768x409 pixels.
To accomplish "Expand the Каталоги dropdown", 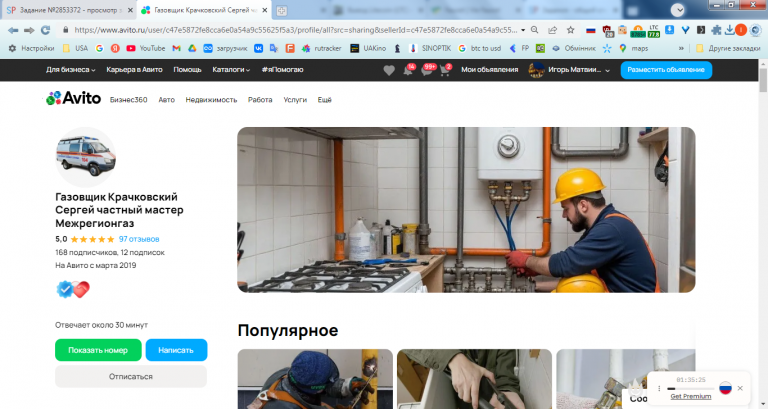I will tap(231, 70).
